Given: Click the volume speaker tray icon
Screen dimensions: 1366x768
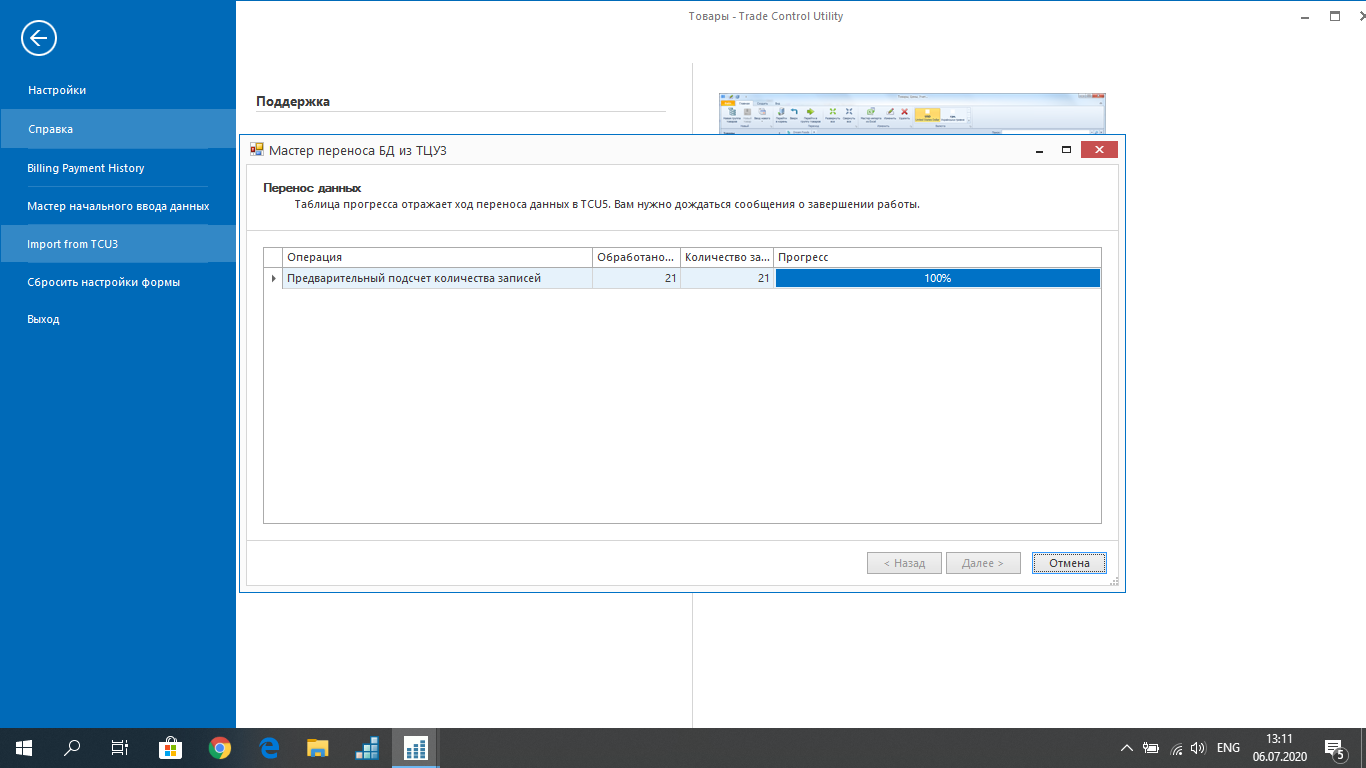Looking at the screenshot, I should [1198, 747].
